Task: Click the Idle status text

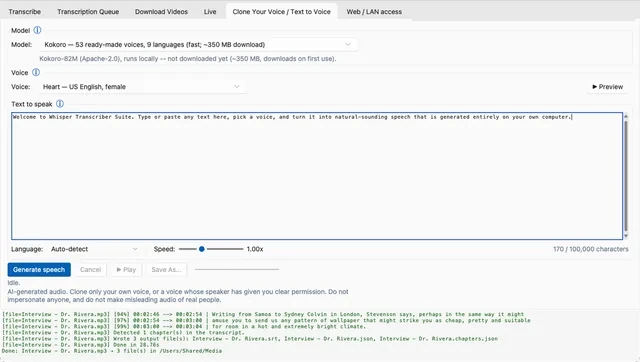Action: click(x=13, y=282)
